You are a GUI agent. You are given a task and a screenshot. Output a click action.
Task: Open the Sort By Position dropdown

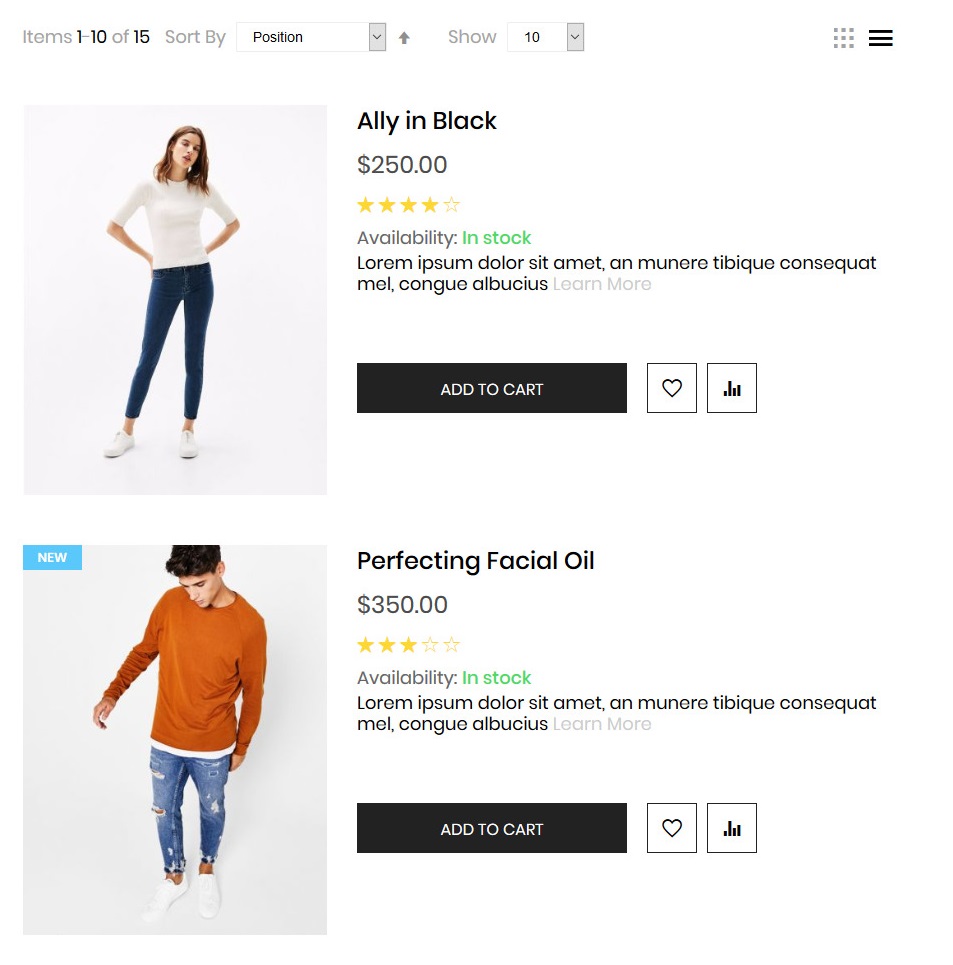311,37
